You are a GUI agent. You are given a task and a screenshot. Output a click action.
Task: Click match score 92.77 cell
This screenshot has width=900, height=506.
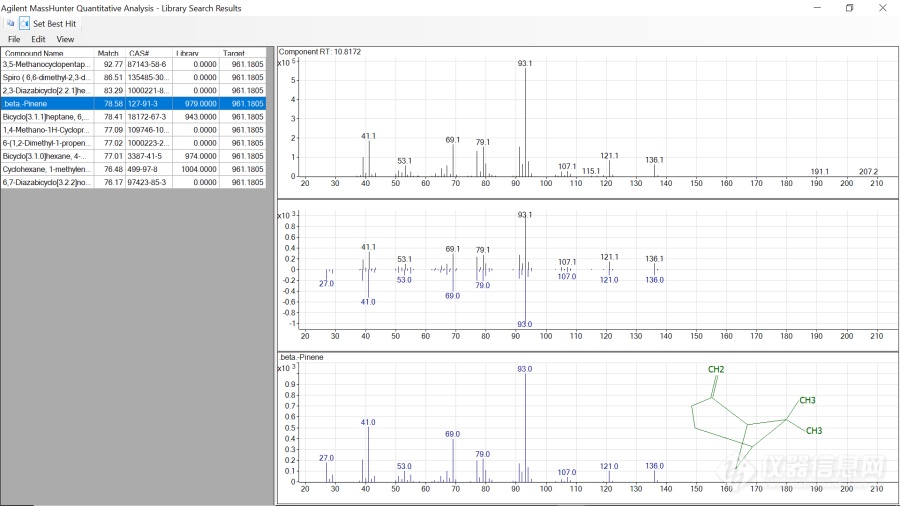(x=110, y=64)
